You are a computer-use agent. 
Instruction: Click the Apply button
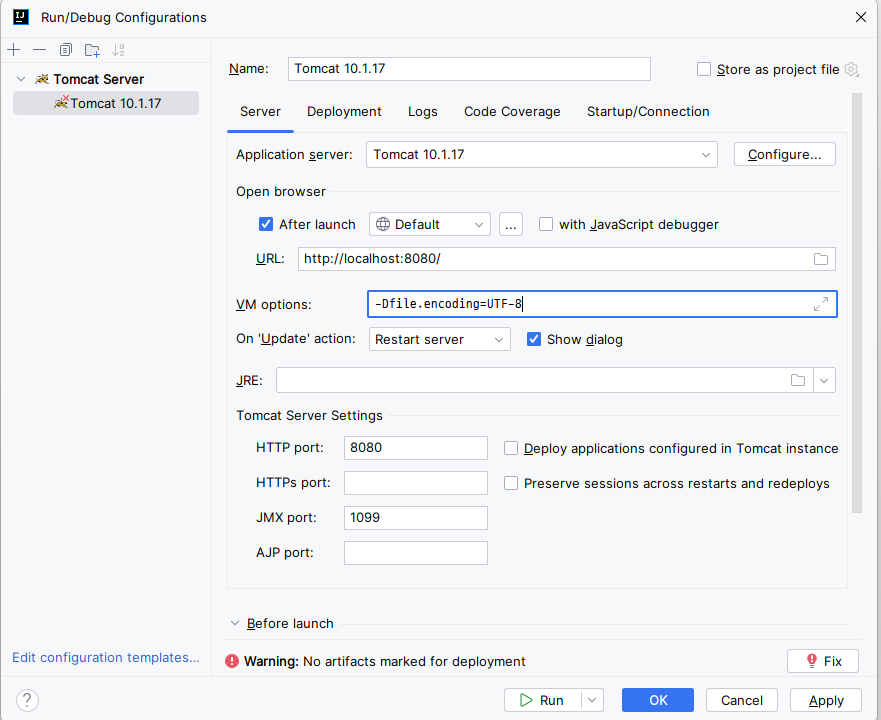tap(826, 700)
